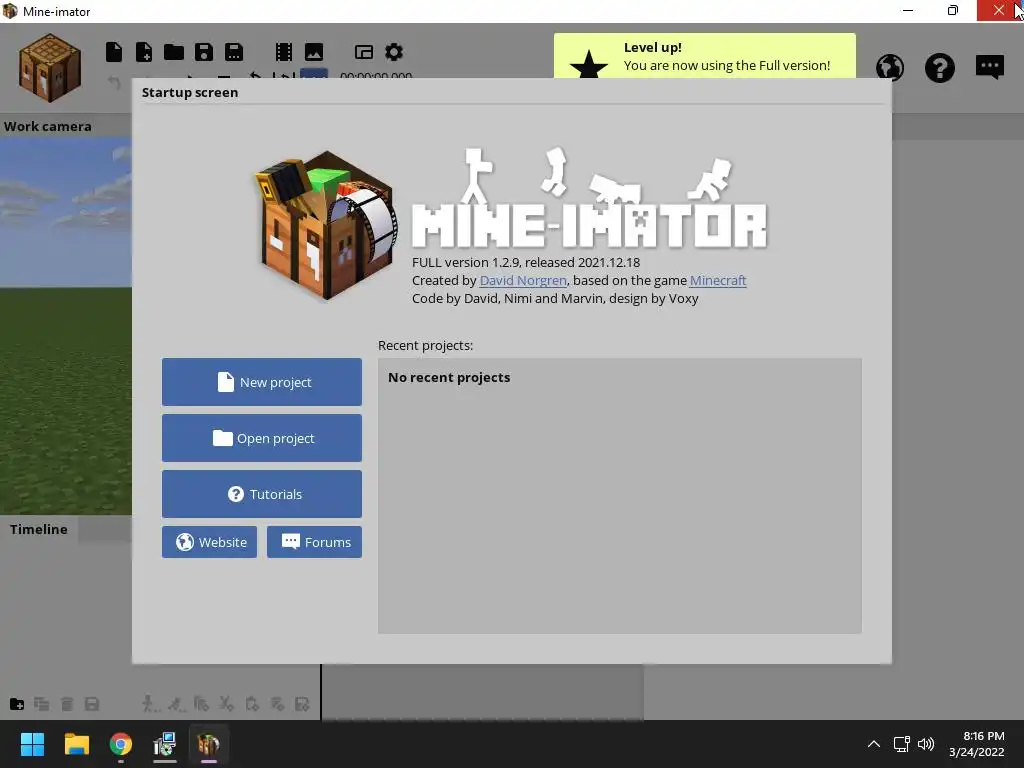Image resolution: width=1024 pixels, height=768 pixels.
Task: Click the Level up notification banner
Action: (705, 56)
